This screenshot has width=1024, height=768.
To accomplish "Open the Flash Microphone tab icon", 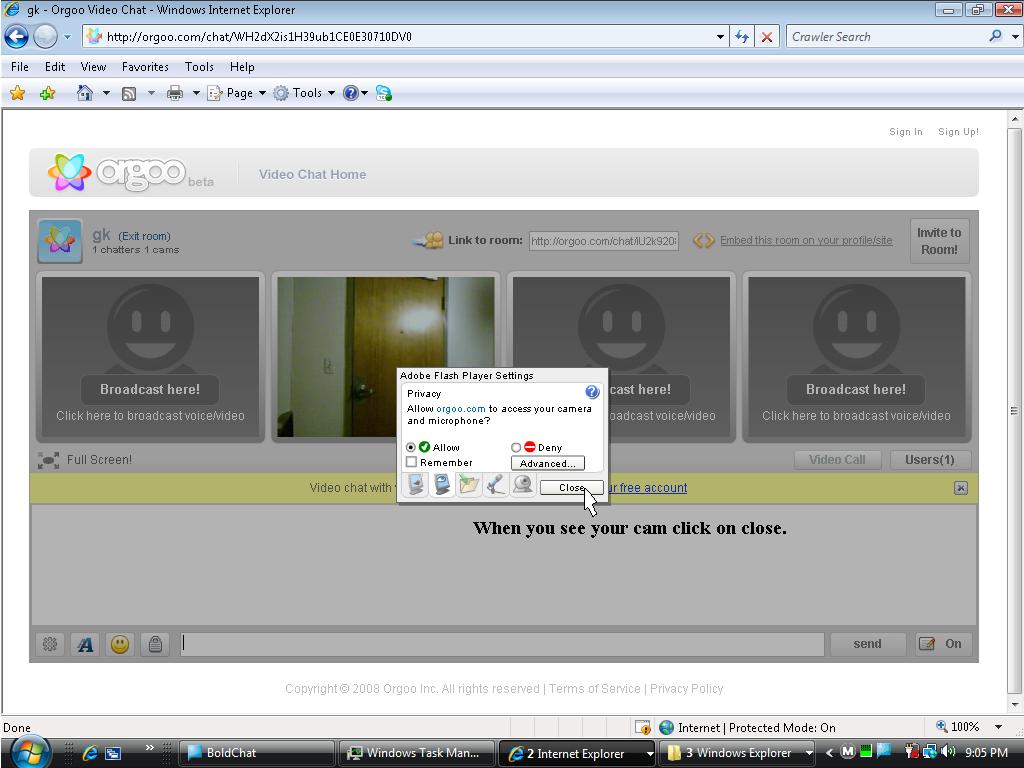I will (496, 485).
